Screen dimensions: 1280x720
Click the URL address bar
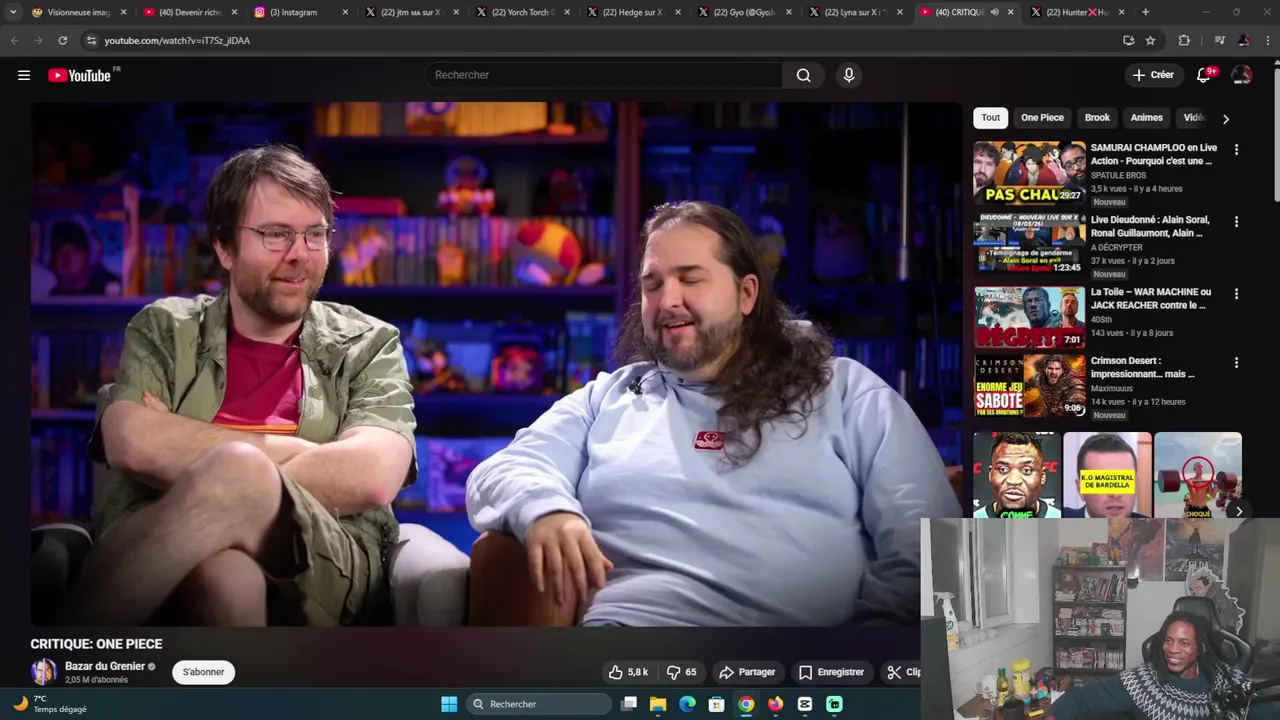[x=600, y=40]
